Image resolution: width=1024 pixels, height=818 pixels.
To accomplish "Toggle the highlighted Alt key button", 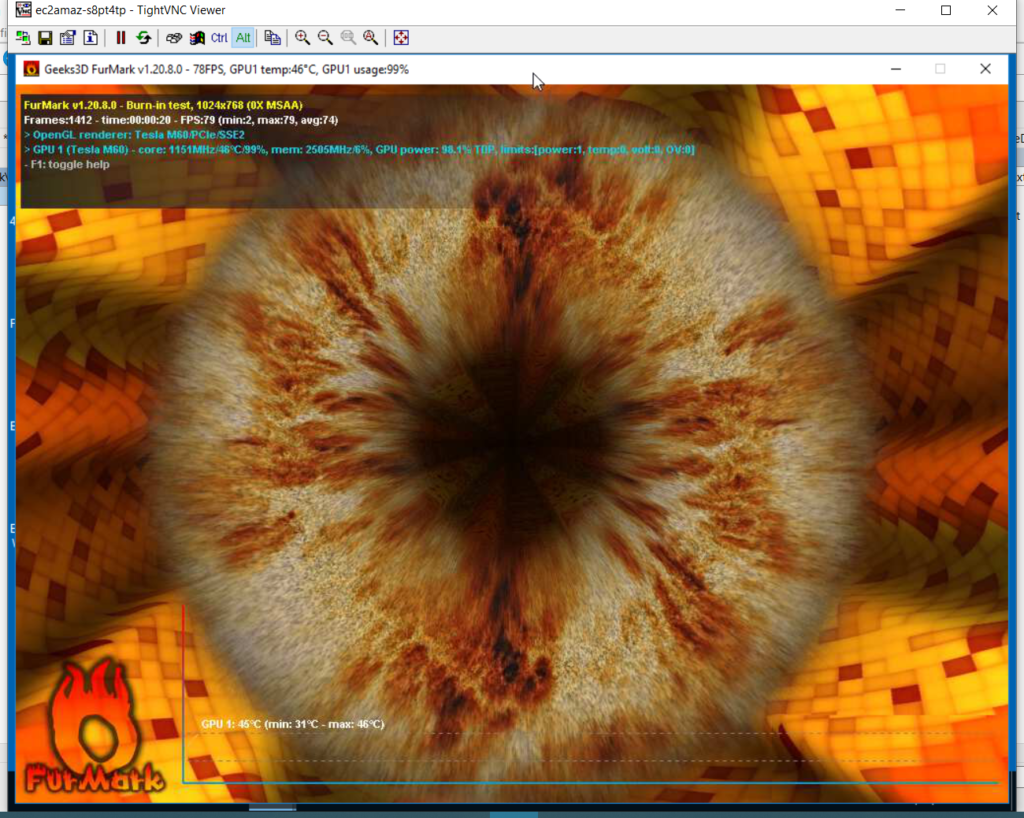I will [242, 38].
